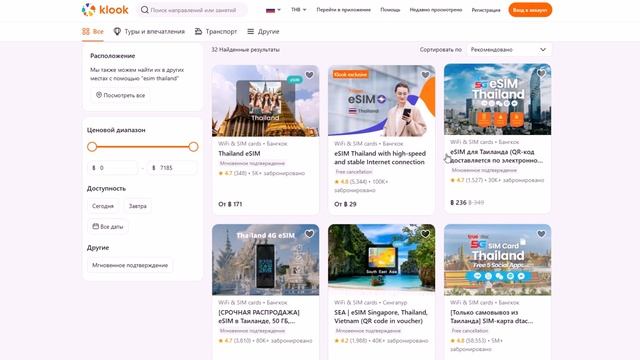640x360 pixels.
Task: Open 'eSIM для Таиланда (QR-код' title
Action: coord(496,156)
